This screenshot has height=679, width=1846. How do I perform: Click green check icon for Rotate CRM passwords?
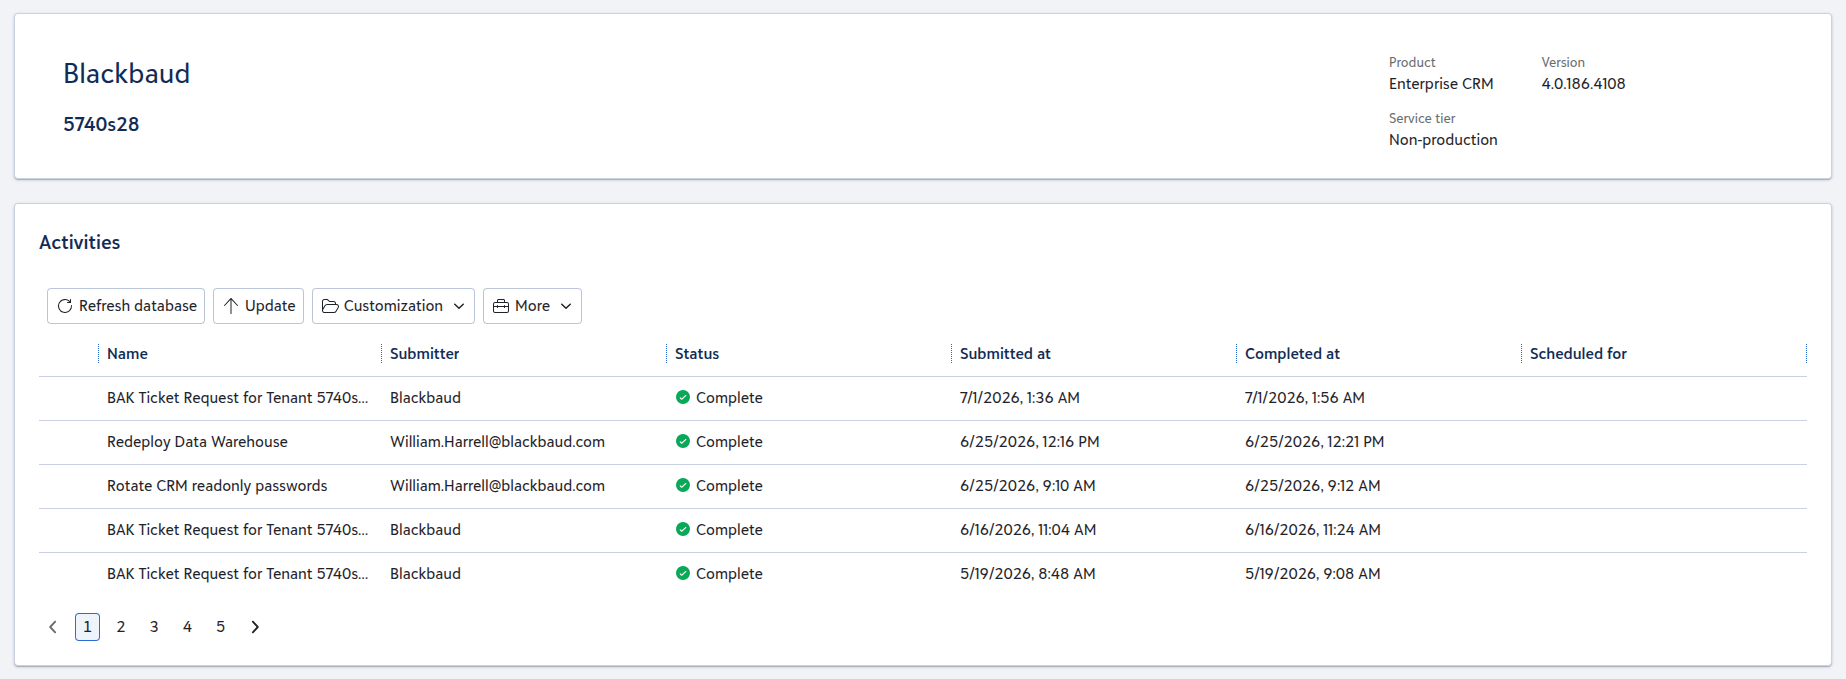[x=683, y=485]
